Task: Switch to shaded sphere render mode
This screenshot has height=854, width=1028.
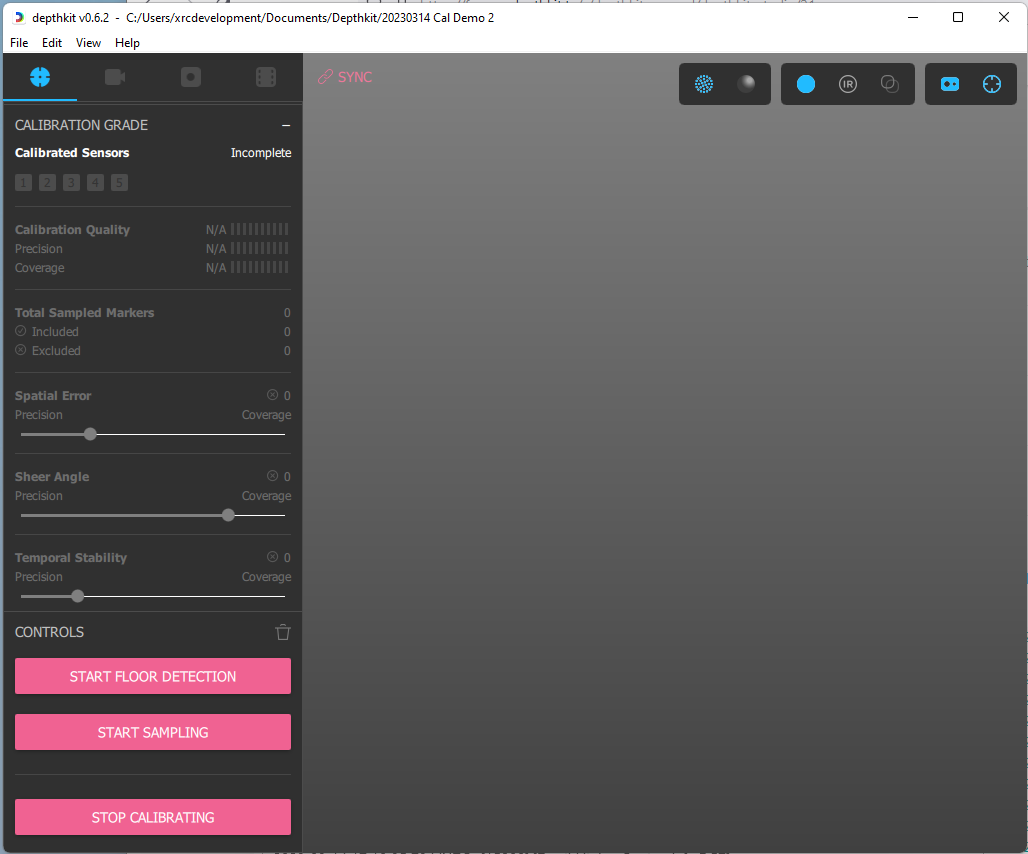Action: tap(746, 84)
